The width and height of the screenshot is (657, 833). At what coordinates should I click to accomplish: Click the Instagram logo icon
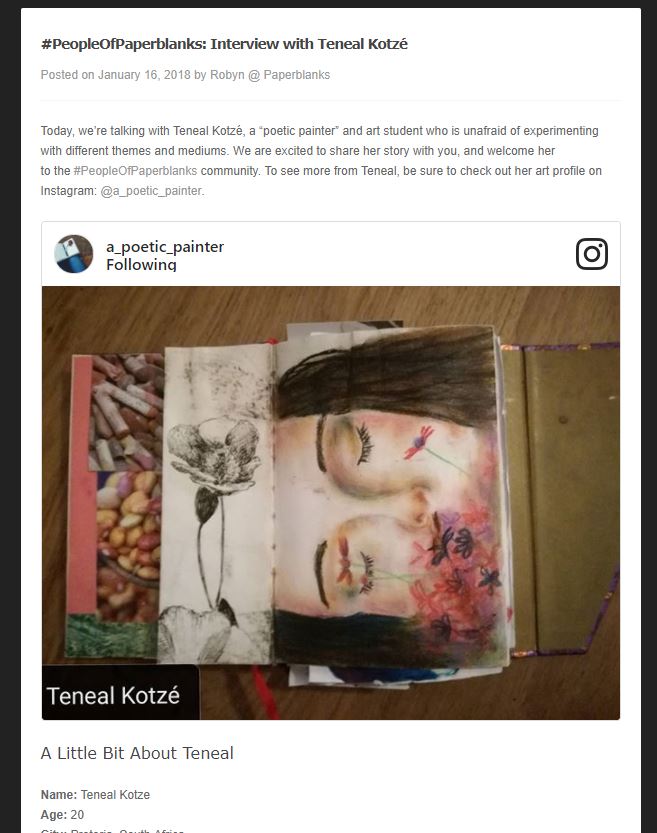[x=592, y=254]
